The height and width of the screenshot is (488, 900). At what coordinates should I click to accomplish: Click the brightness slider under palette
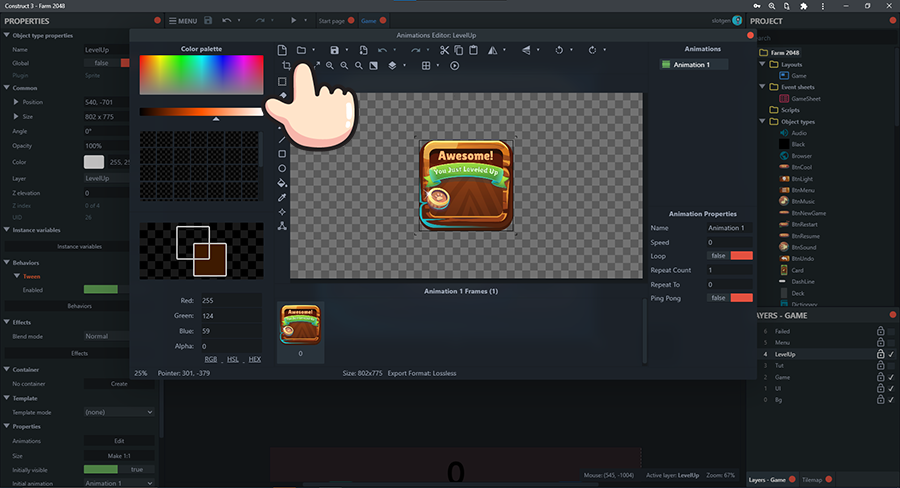(x=201, y=112)
